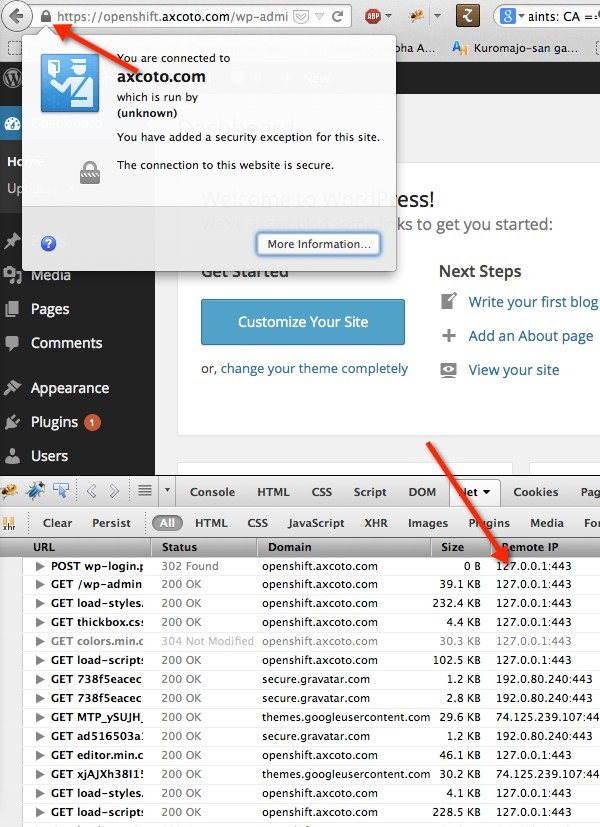Click the Domain column header
This screenshot has height=827, width=600.
click(344, 547)
